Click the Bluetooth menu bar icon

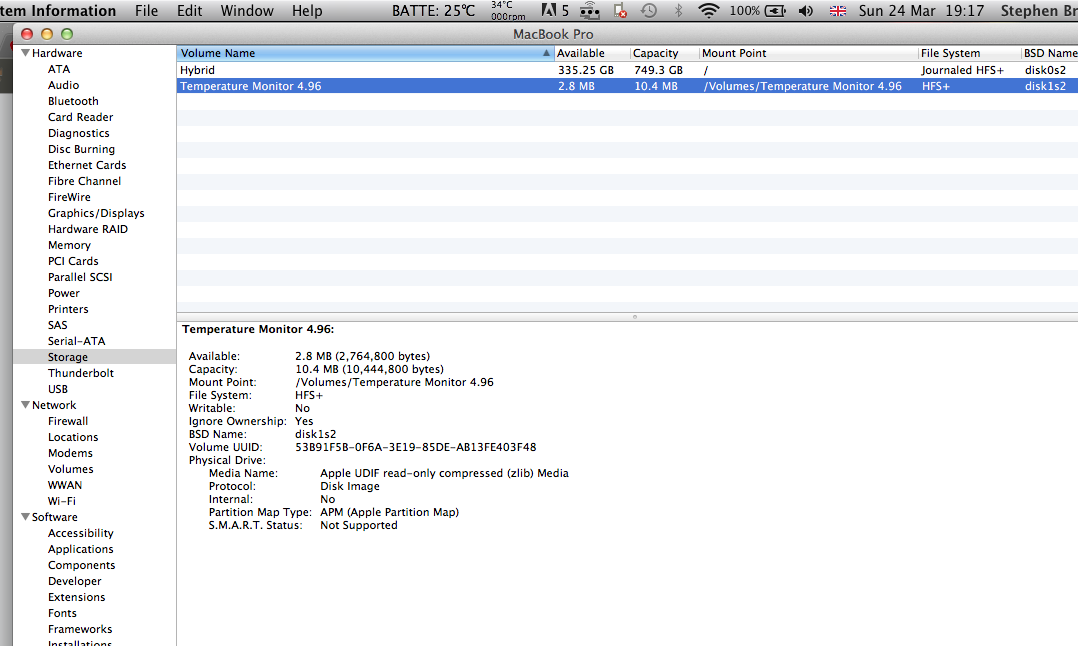click(679, 10)
